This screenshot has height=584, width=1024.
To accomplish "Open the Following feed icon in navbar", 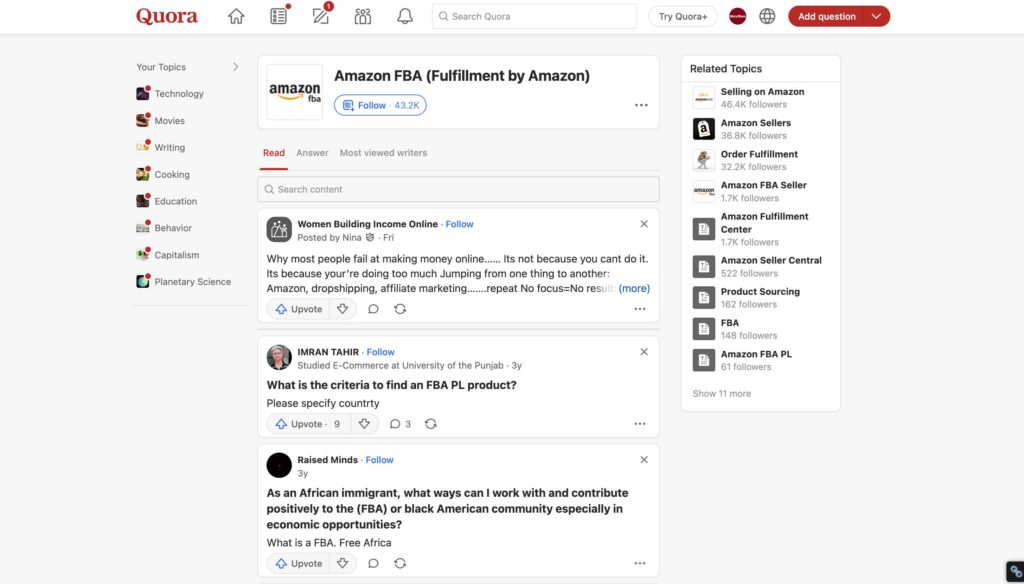I will tap(279, 16).
